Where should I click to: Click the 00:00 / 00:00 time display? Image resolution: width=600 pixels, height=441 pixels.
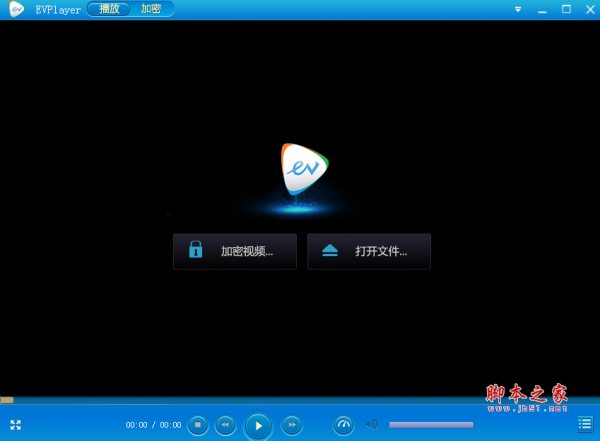(153, 425)
